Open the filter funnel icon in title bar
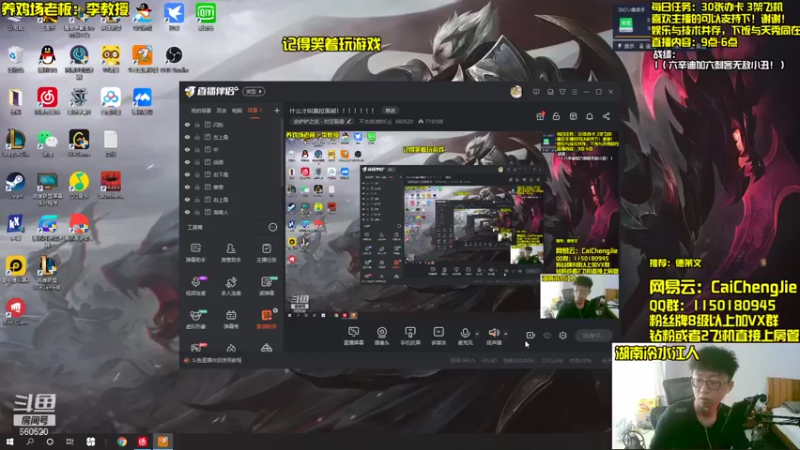 562,92
